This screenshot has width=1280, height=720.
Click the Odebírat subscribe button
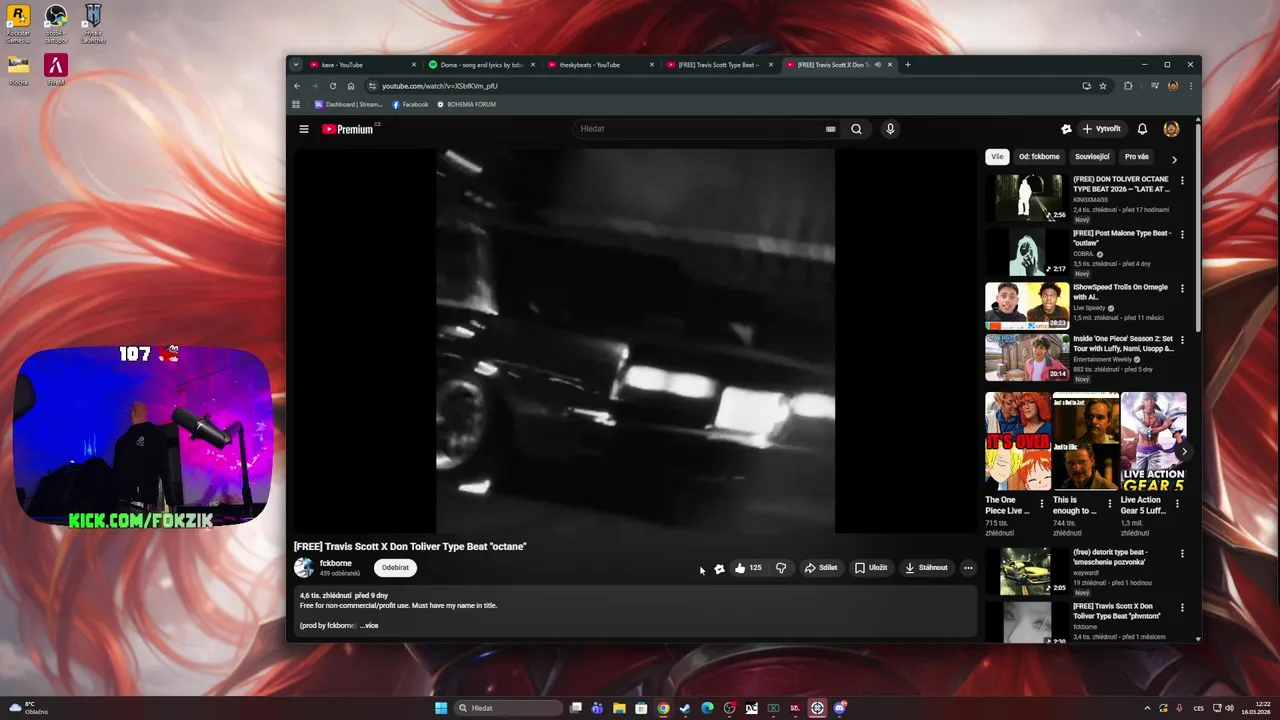click(395, 568)
